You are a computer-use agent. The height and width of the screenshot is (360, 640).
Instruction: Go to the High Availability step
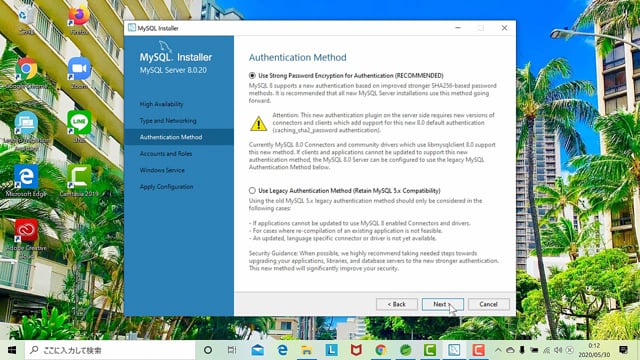162,104
